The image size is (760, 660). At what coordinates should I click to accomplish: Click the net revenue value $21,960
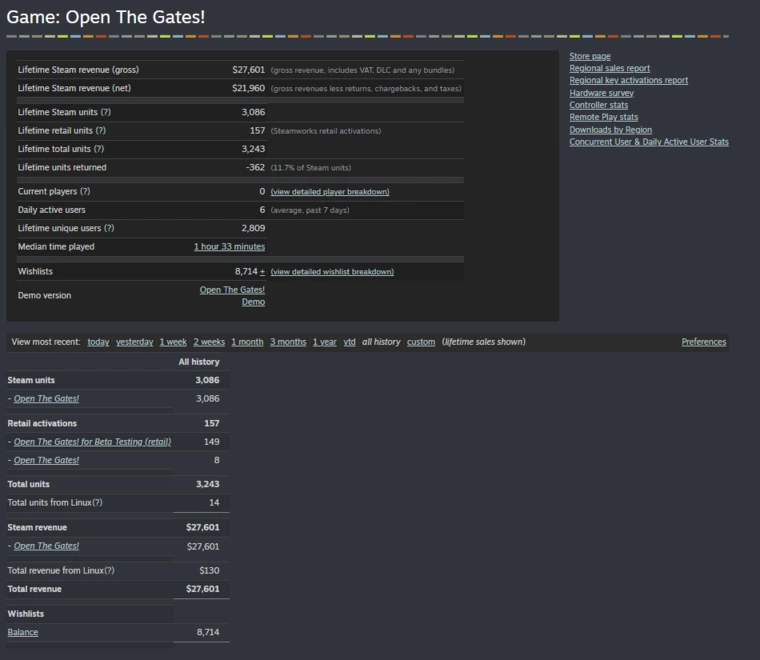point(248,88)
